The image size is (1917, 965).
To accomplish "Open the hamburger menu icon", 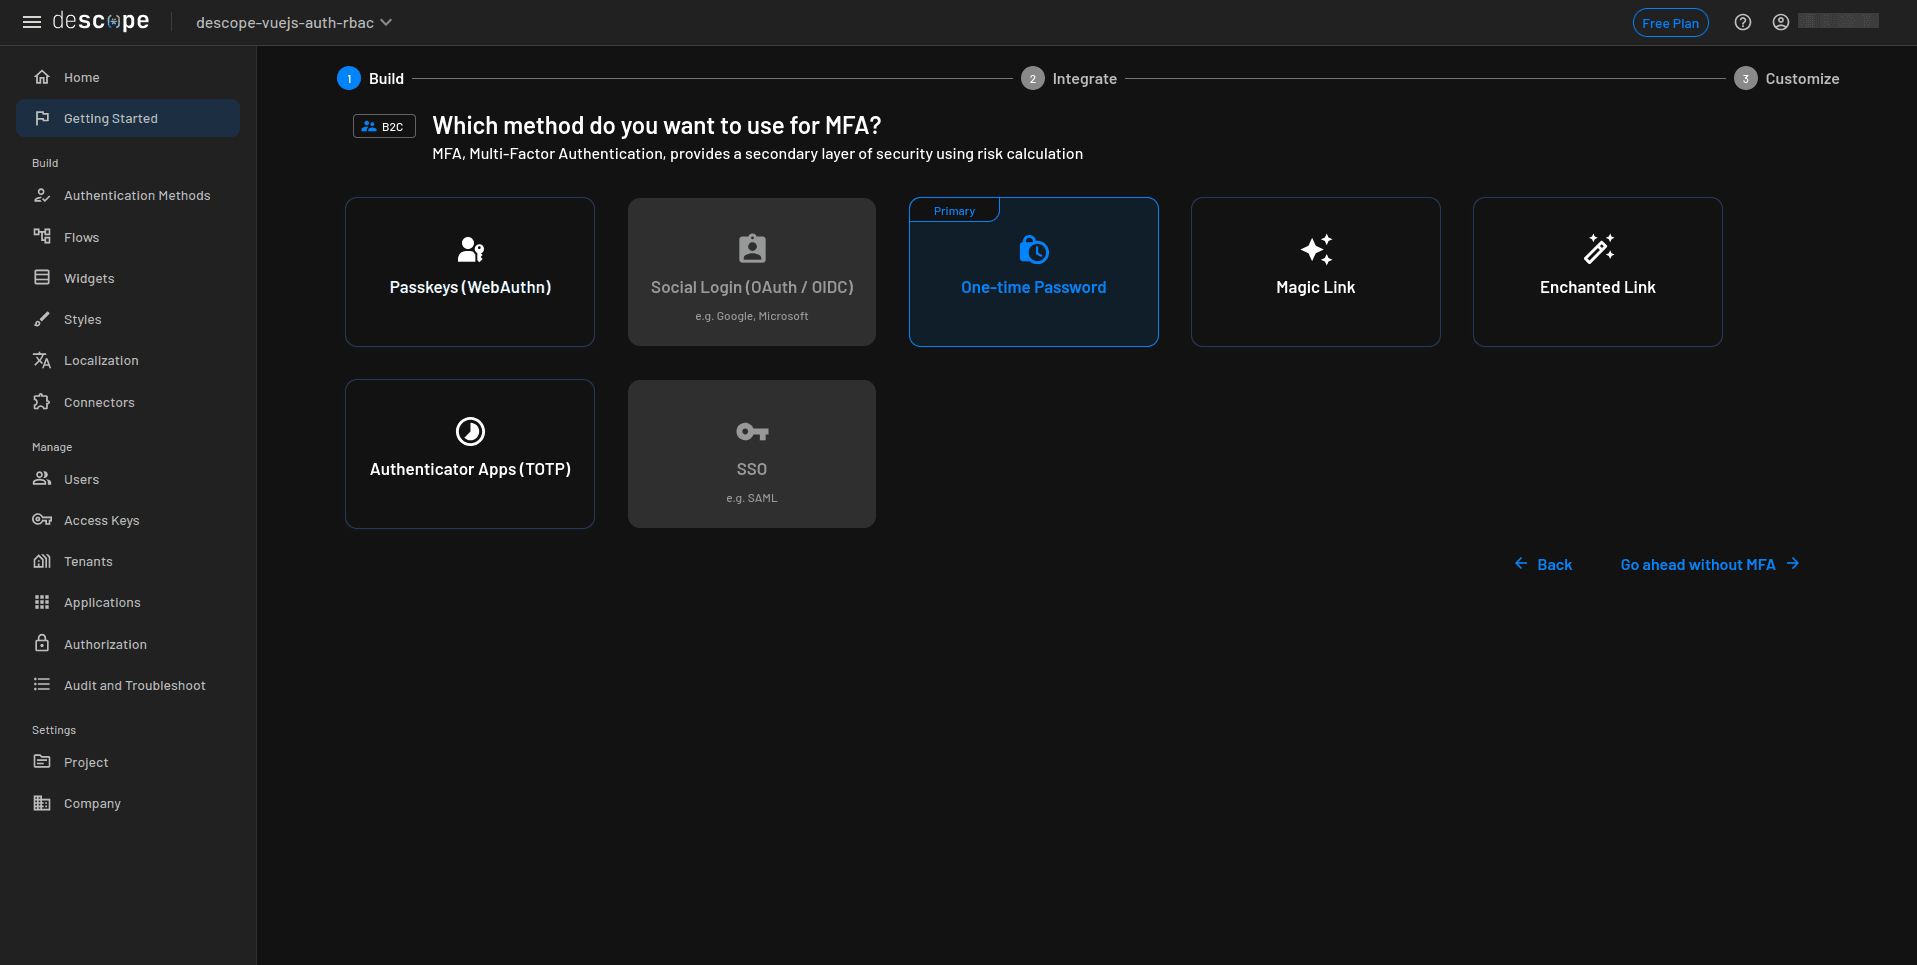I will point(32,22).
